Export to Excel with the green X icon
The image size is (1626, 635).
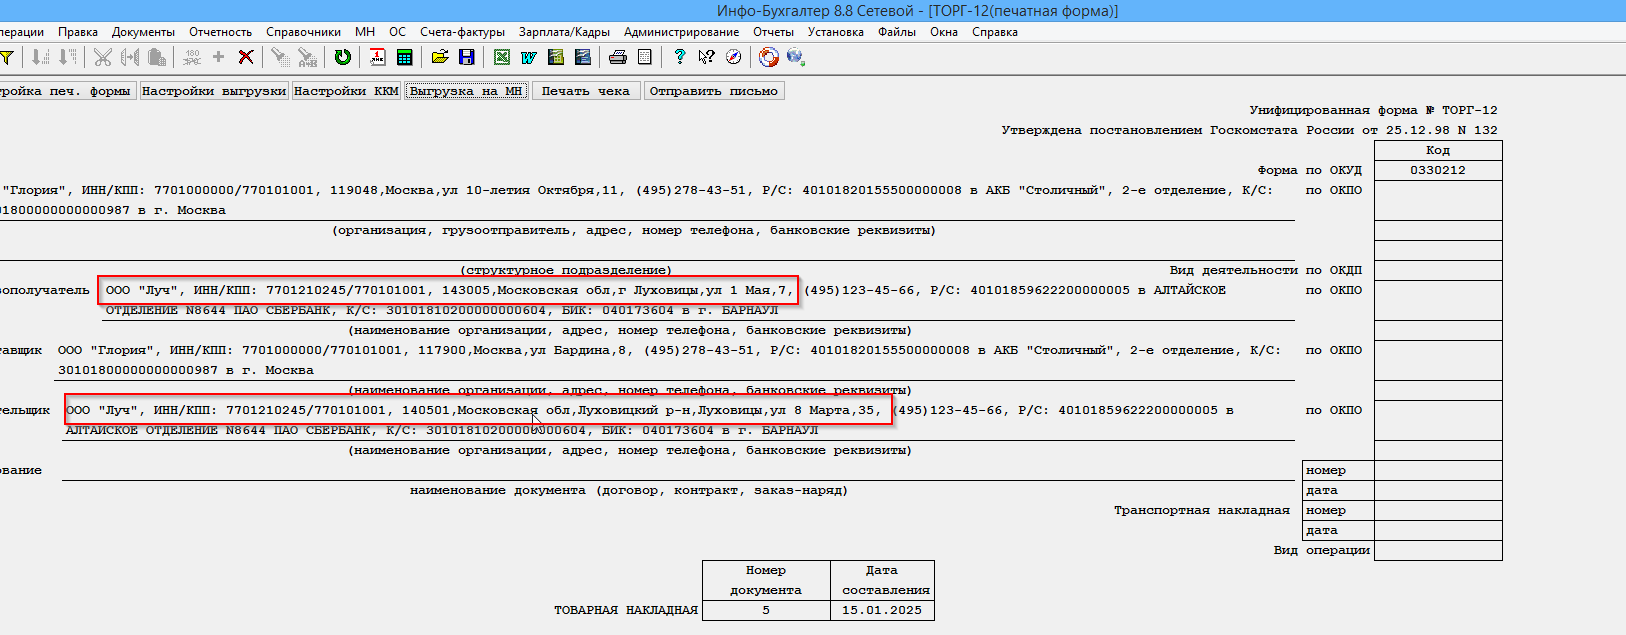click(x=502, y=57)
